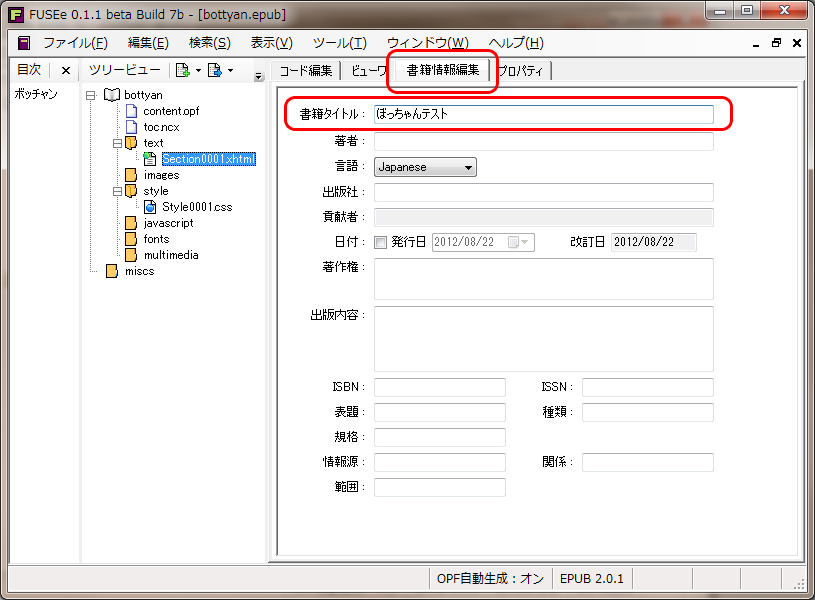
Task: Switch to the プロパティ tab
Action: coord(520,70)
